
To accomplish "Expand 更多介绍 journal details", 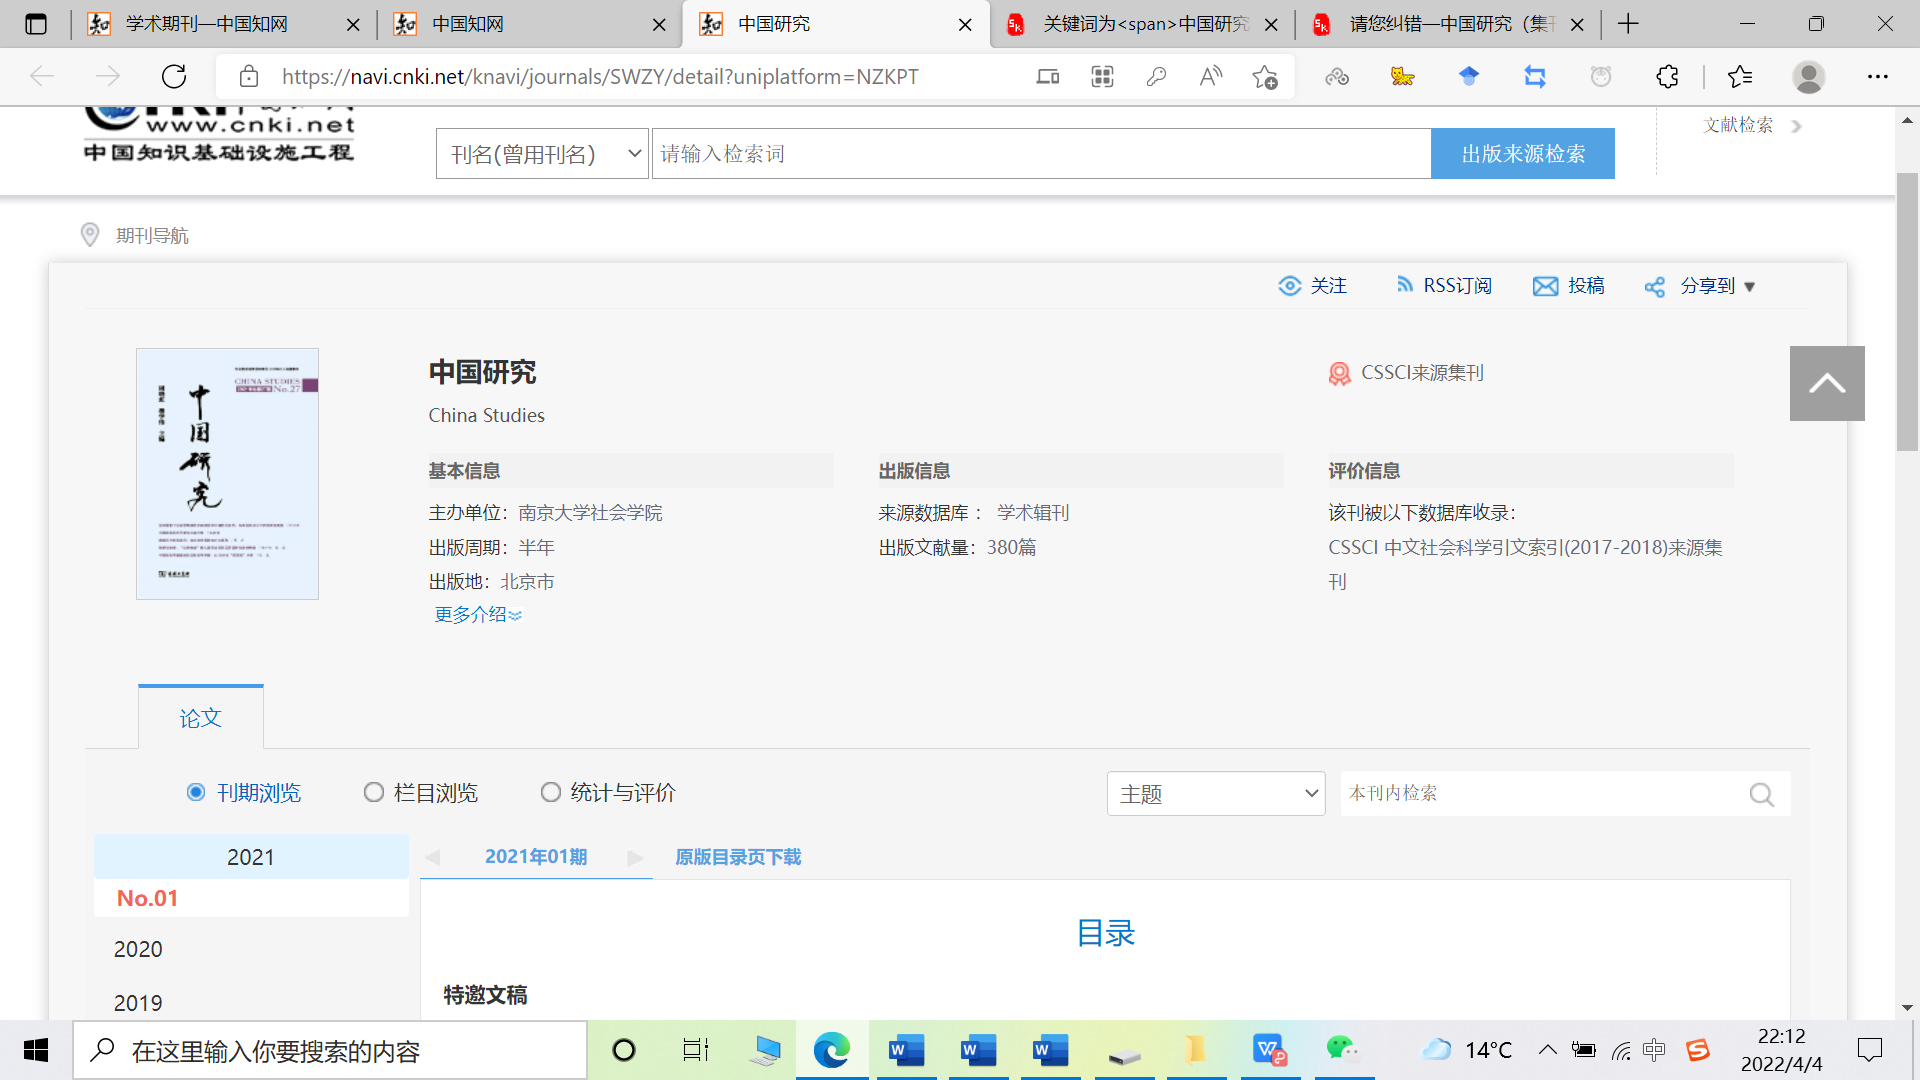I will (478, 615).
